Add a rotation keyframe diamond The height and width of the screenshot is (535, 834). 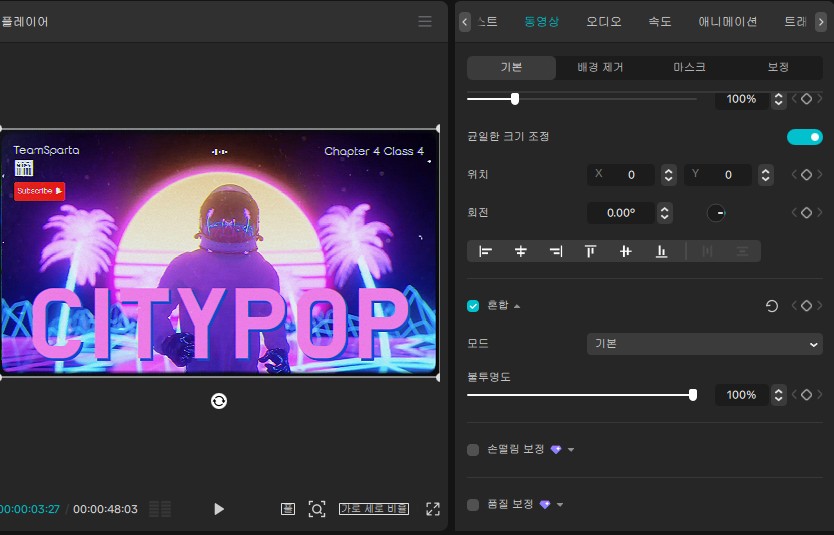coord(806,213)
